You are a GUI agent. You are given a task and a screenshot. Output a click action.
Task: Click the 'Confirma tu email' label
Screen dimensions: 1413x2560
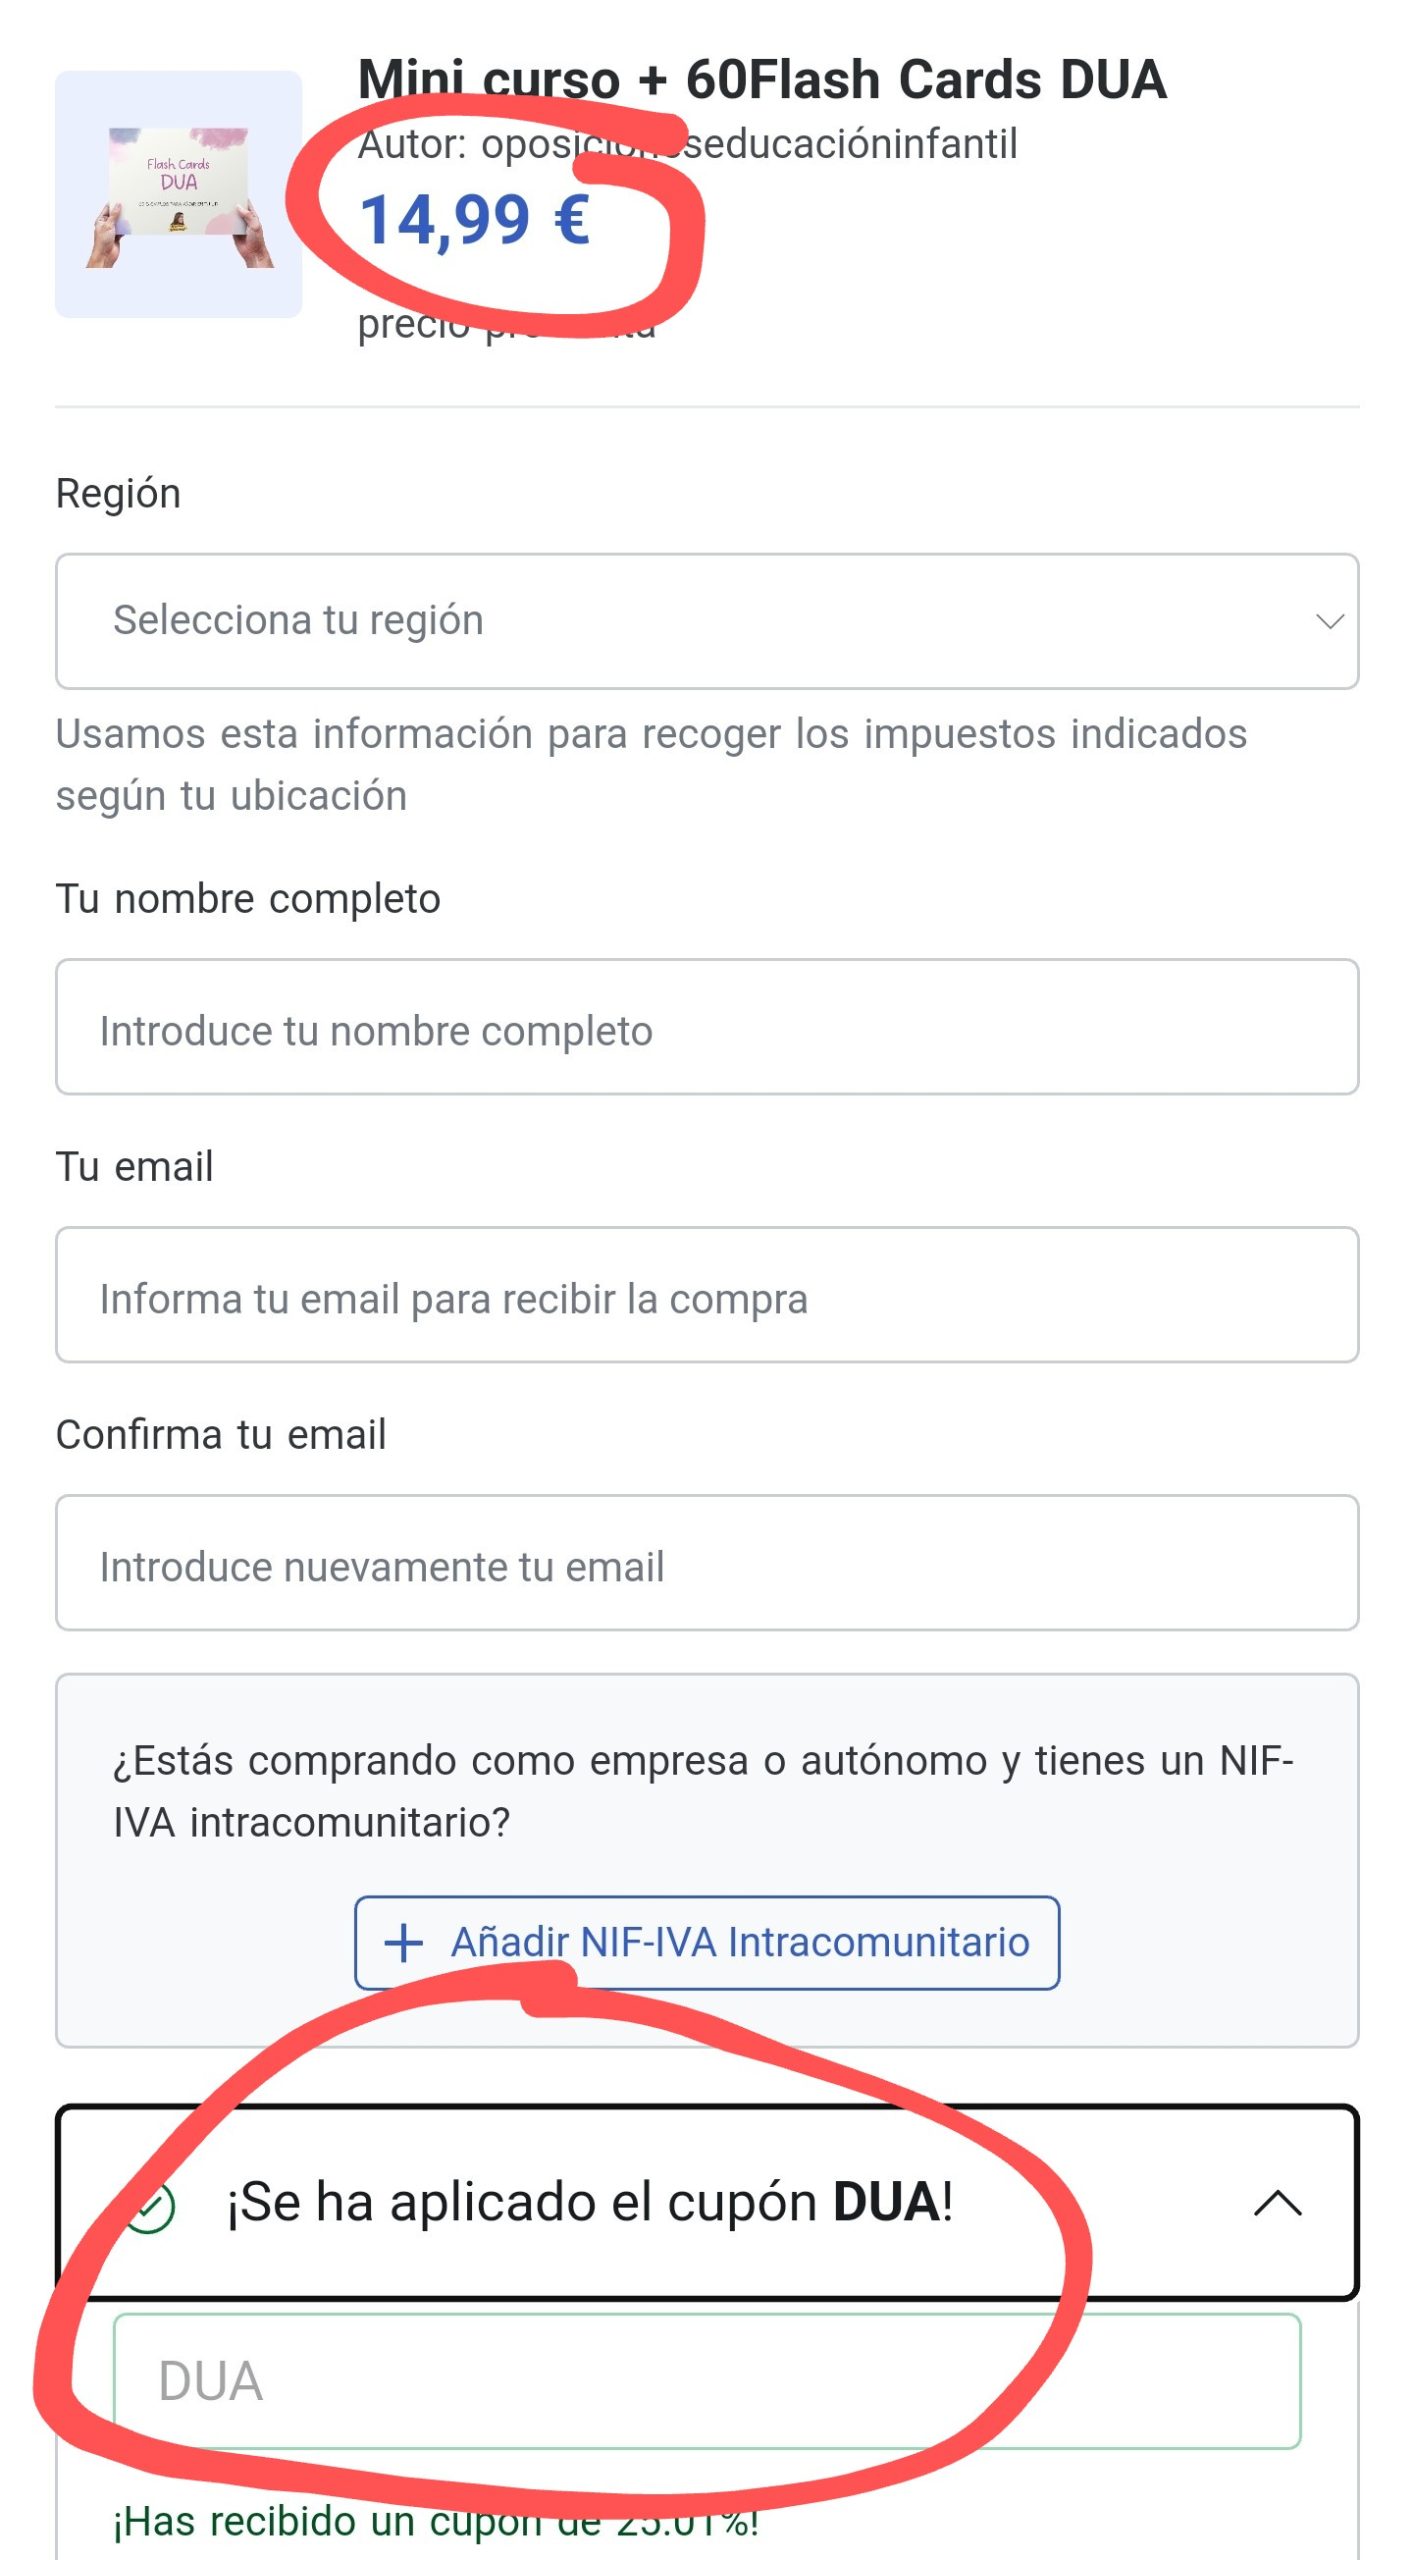[221, 1435]
